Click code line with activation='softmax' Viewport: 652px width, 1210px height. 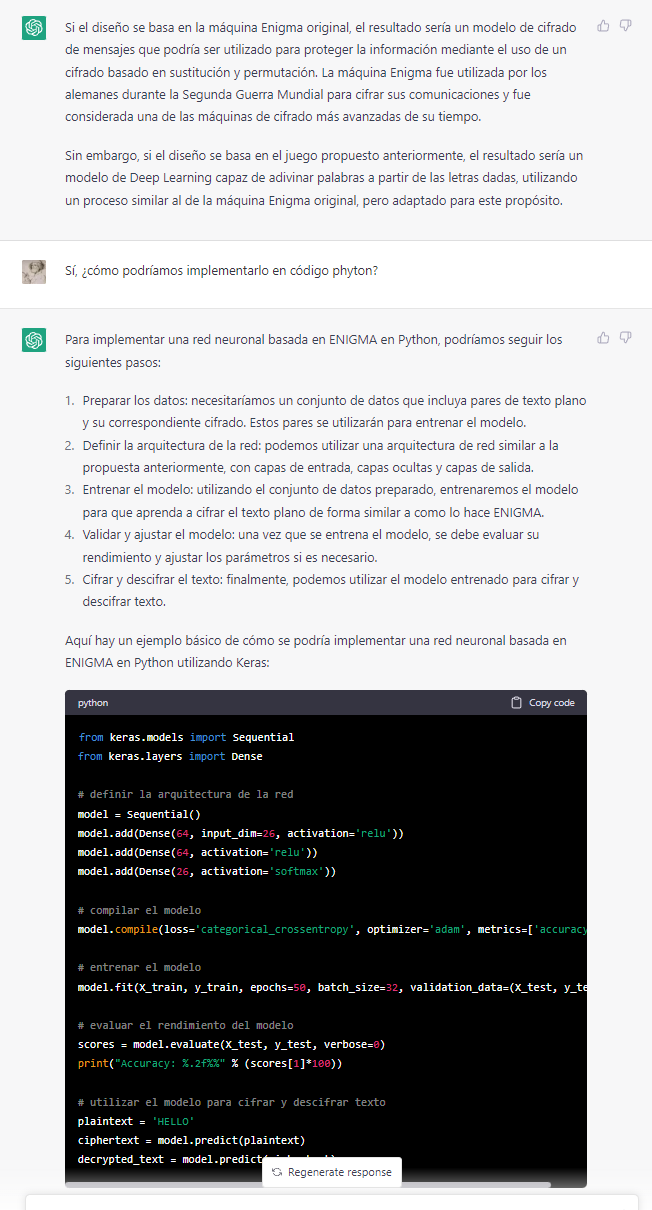coord(207,871)
